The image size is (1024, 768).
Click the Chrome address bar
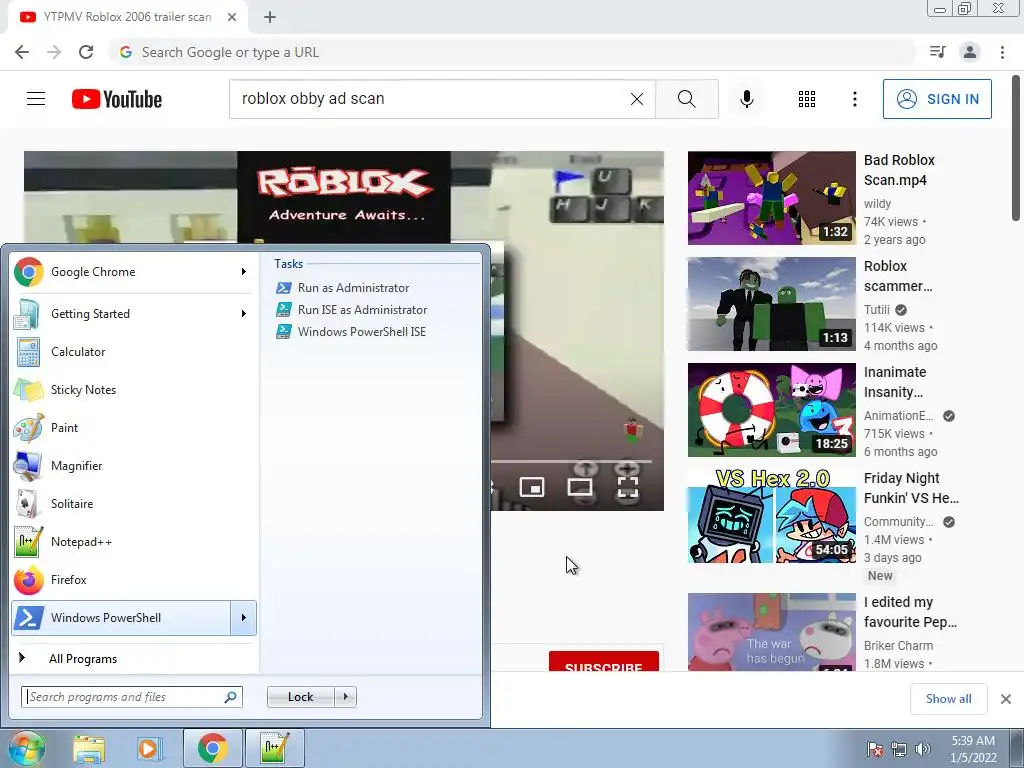[x=512, y=52]
